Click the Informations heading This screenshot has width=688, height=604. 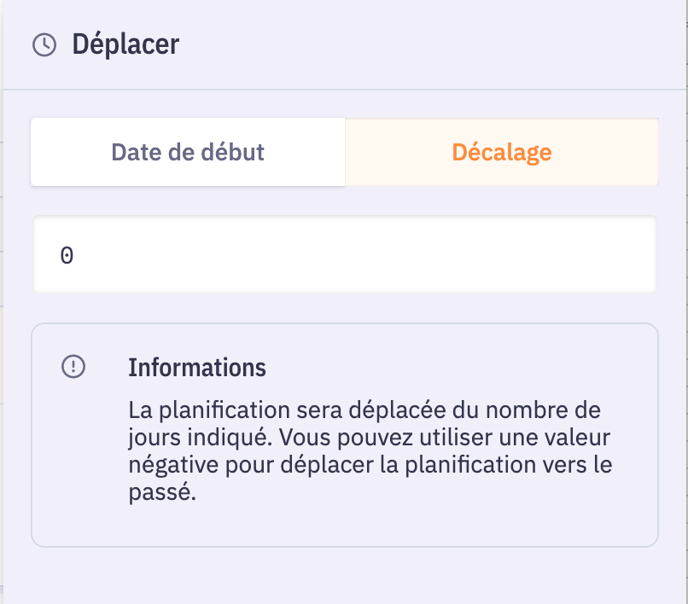pos(197,367)
